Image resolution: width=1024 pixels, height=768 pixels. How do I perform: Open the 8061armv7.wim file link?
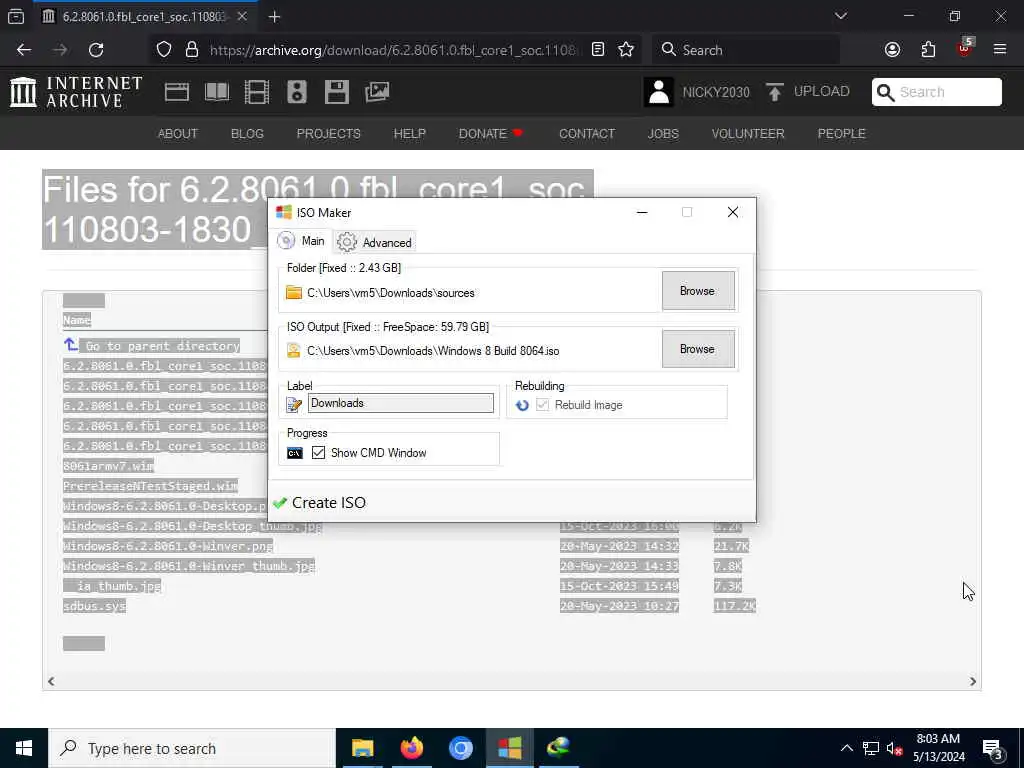[x=108, y=466]
